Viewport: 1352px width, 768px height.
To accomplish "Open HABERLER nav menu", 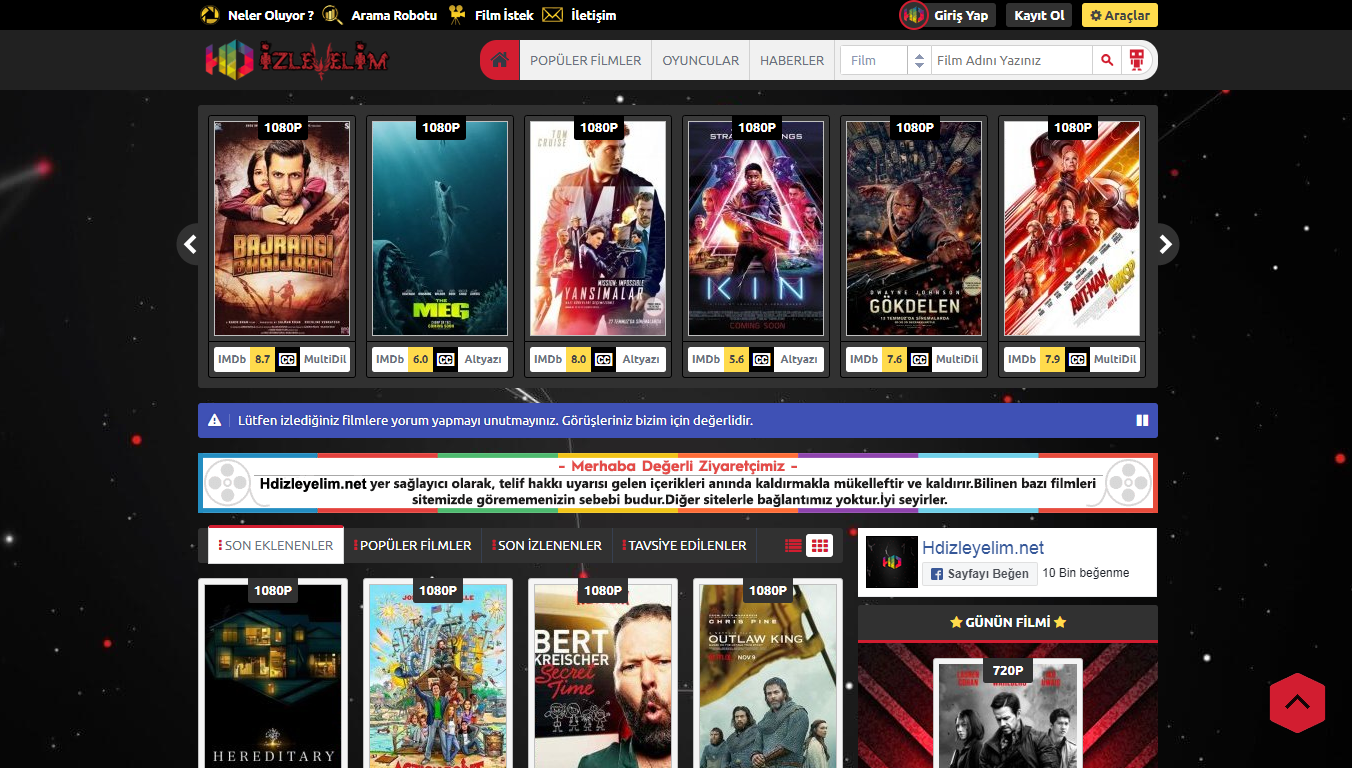I will [x=792, y=60].
